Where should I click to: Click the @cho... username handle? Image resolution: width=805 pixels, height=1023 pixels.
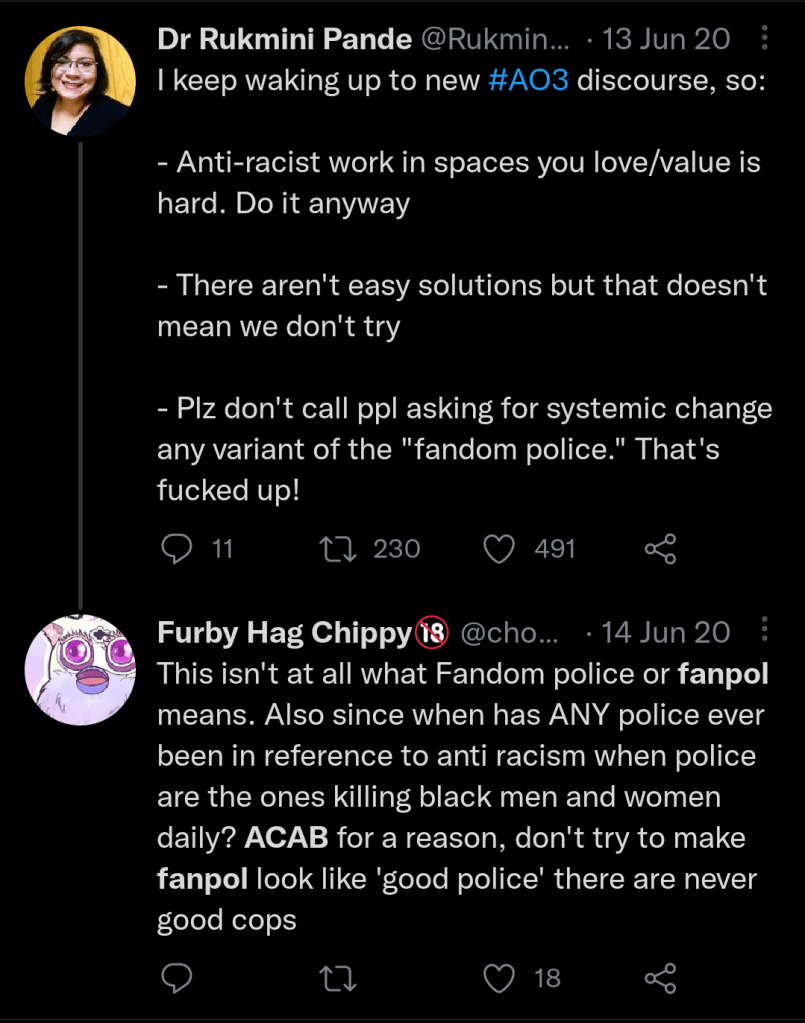click(x=512, y=632)
